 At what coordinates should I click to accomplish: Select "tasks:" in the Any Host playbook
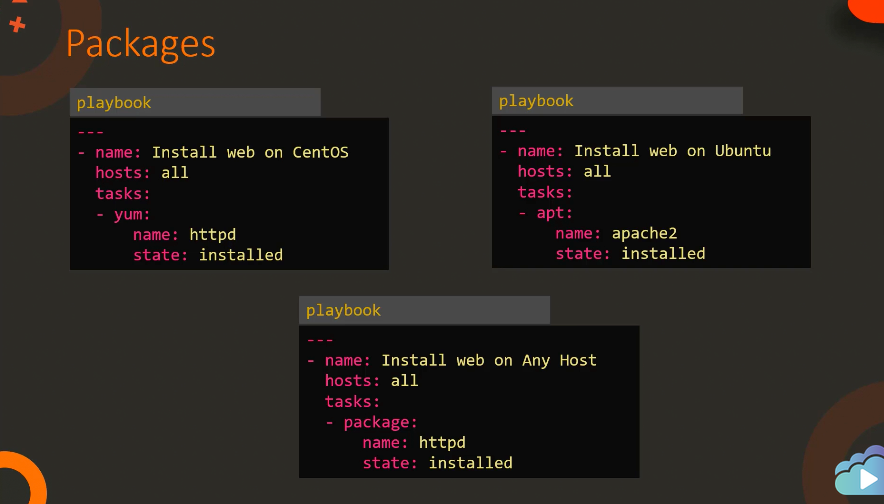(352, 401)
